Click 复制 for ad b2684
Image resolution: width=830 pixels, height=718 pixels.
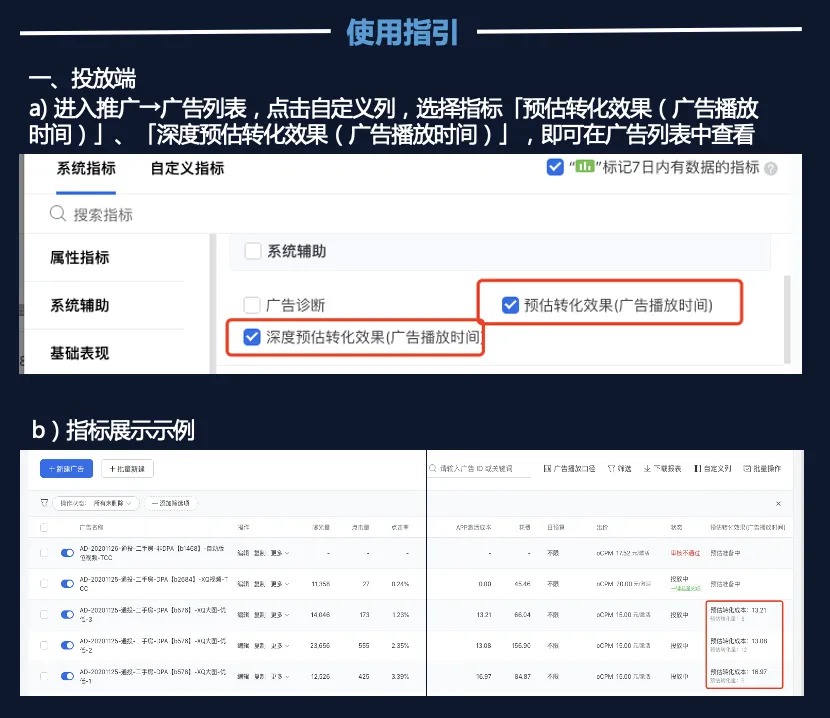click(259, 584)
